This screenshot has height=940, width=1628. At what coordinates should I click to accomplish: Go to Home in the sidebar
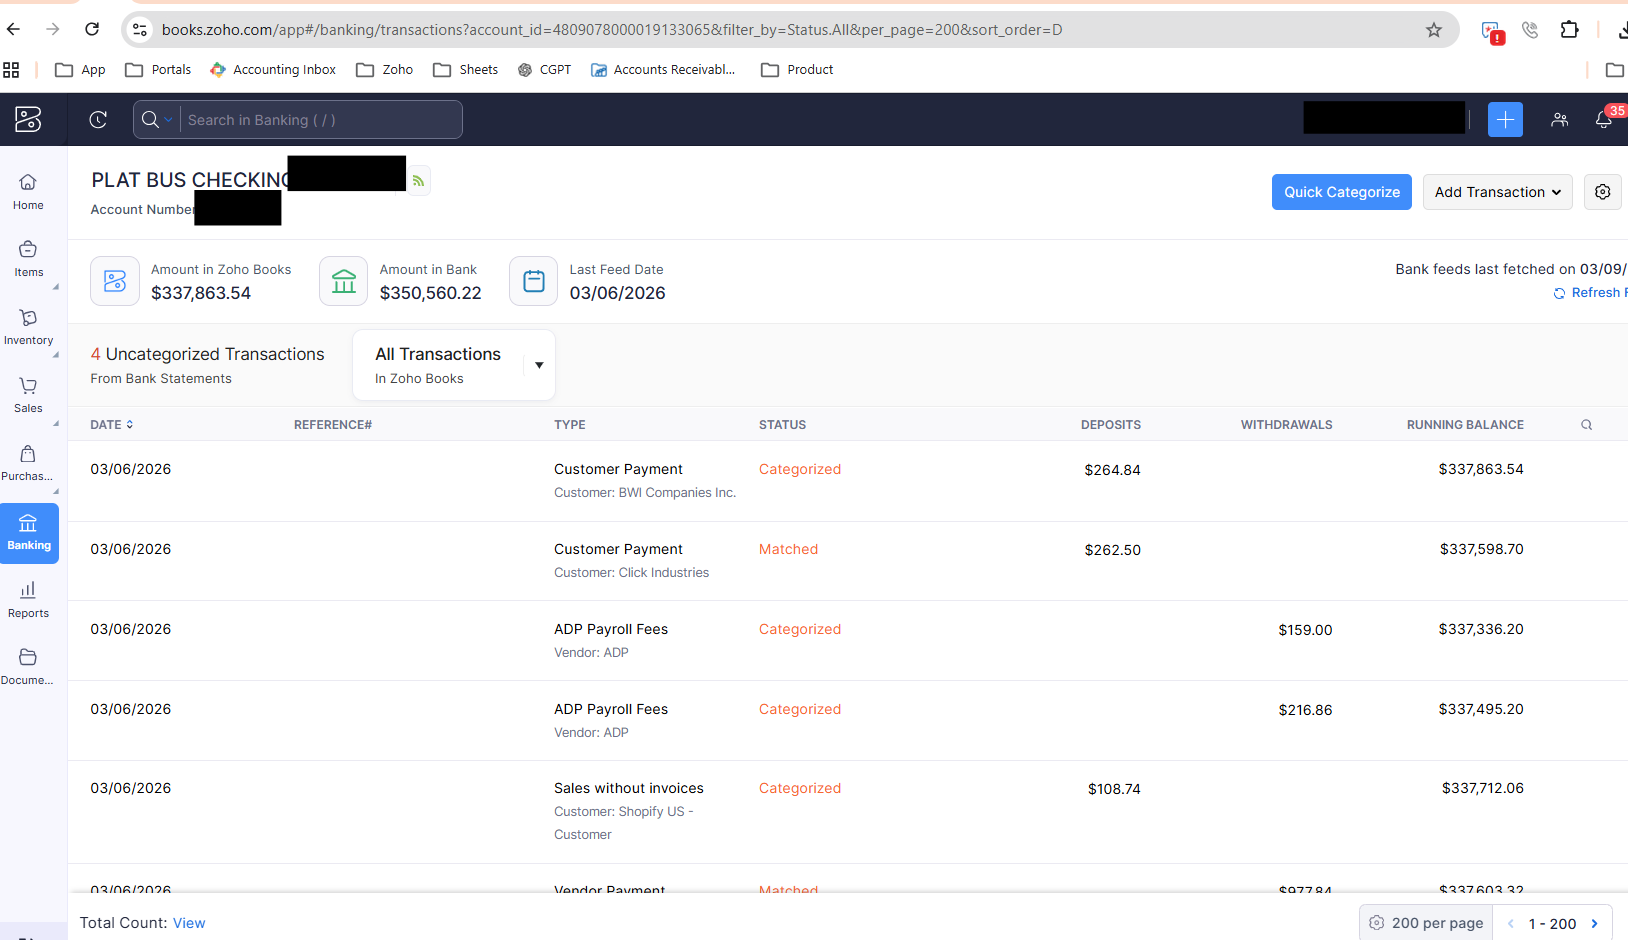click(28, 191)
